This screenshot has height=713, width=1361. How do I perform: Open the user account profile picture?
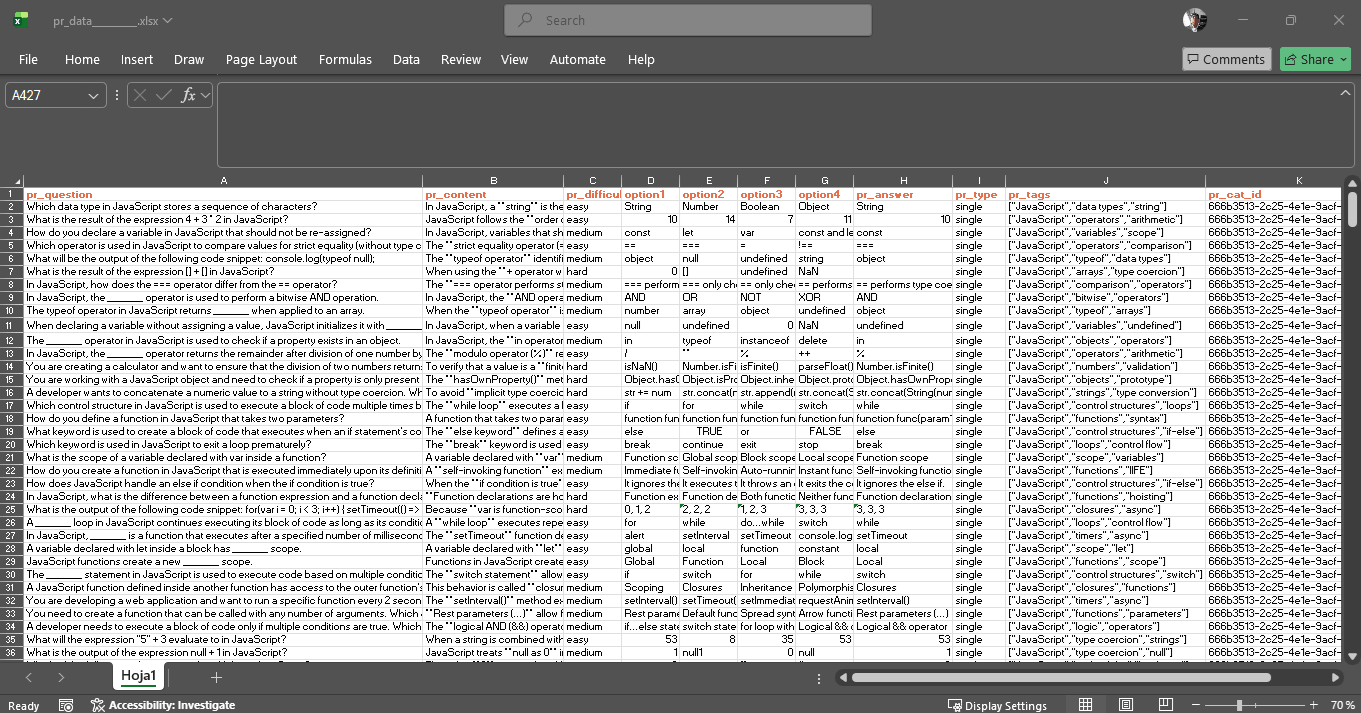[1194, 20]
